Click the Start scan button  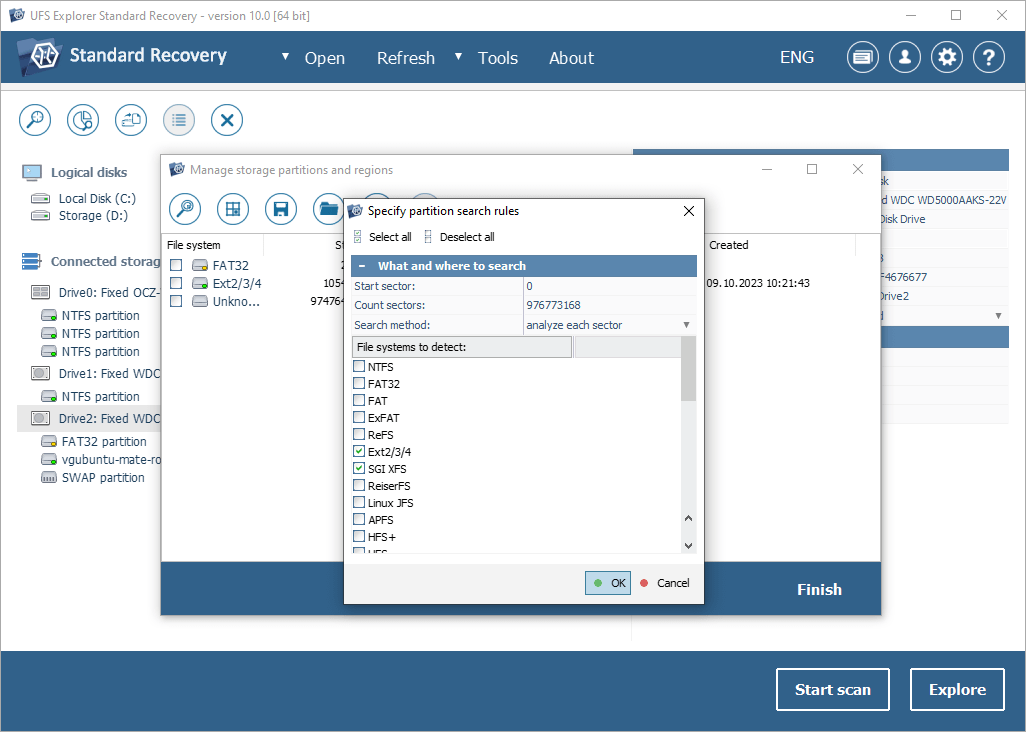pos(832,689)
